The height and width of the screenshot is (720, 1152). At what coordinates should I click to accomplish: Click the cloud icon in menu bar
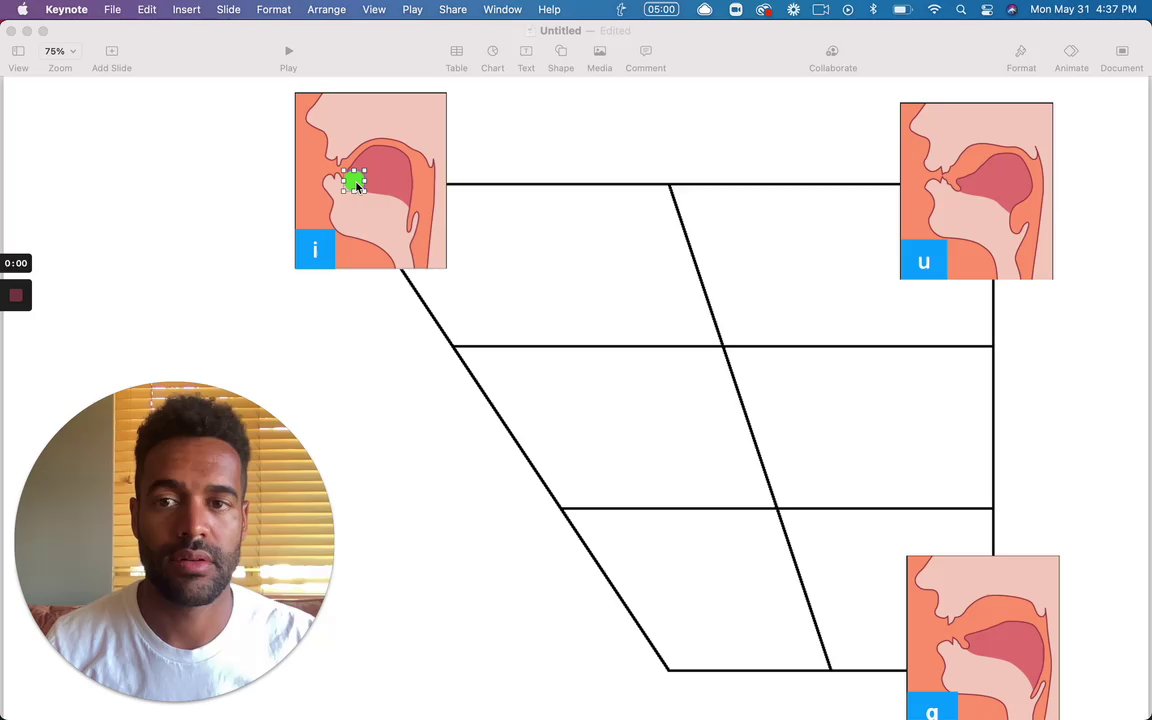[x=705, y=10]
